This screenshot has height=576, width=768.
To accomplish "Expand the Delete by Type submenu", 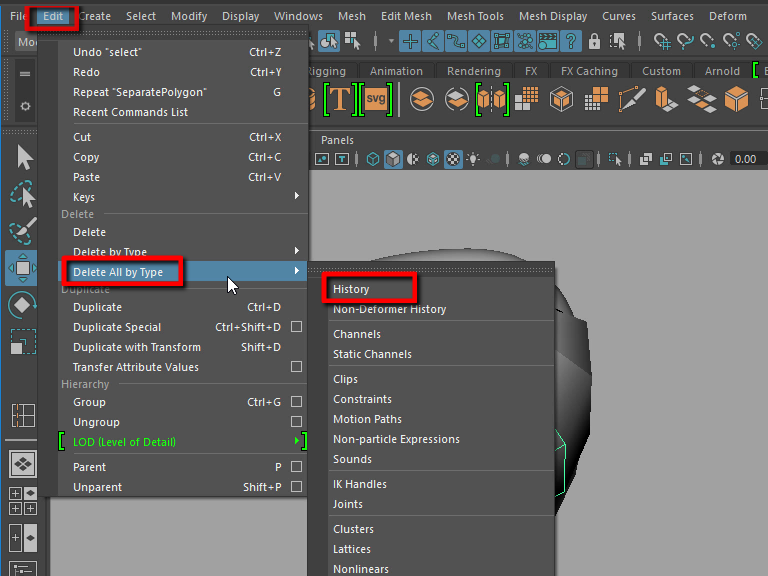I will click(x=180, y=252).
